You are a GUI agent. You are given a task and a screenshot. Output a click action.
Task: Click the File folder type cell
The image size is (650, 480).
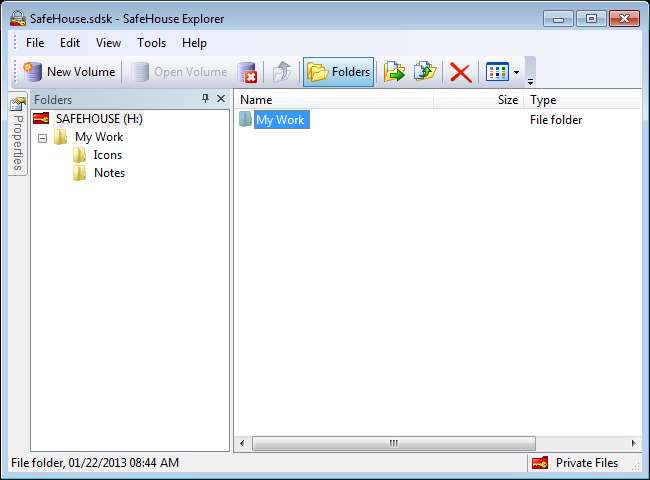556,120
